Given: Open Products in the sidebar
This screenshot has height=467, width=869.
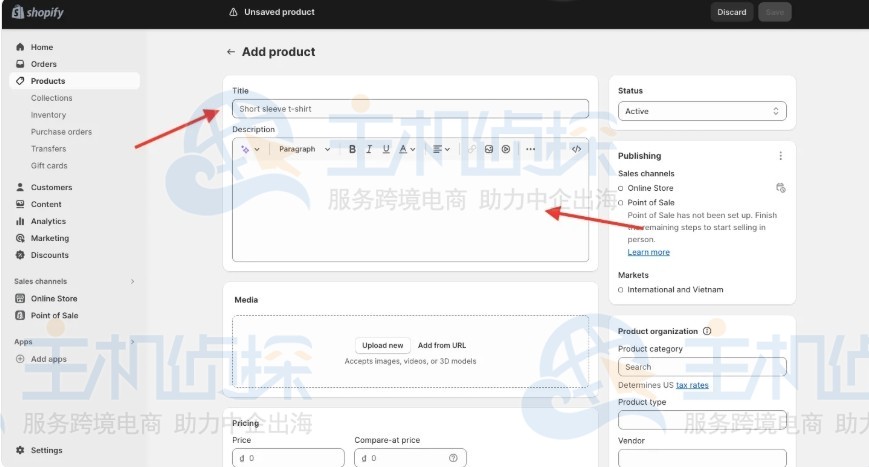Looking at the screenshot, I should 74,81.
